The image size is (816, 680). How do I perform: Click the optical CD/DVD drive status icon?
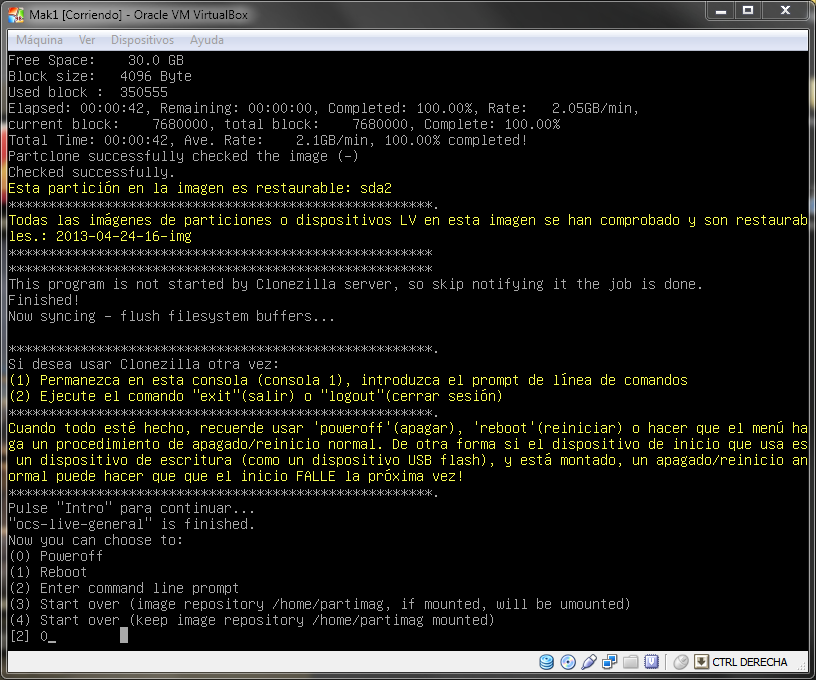point(568,662)
